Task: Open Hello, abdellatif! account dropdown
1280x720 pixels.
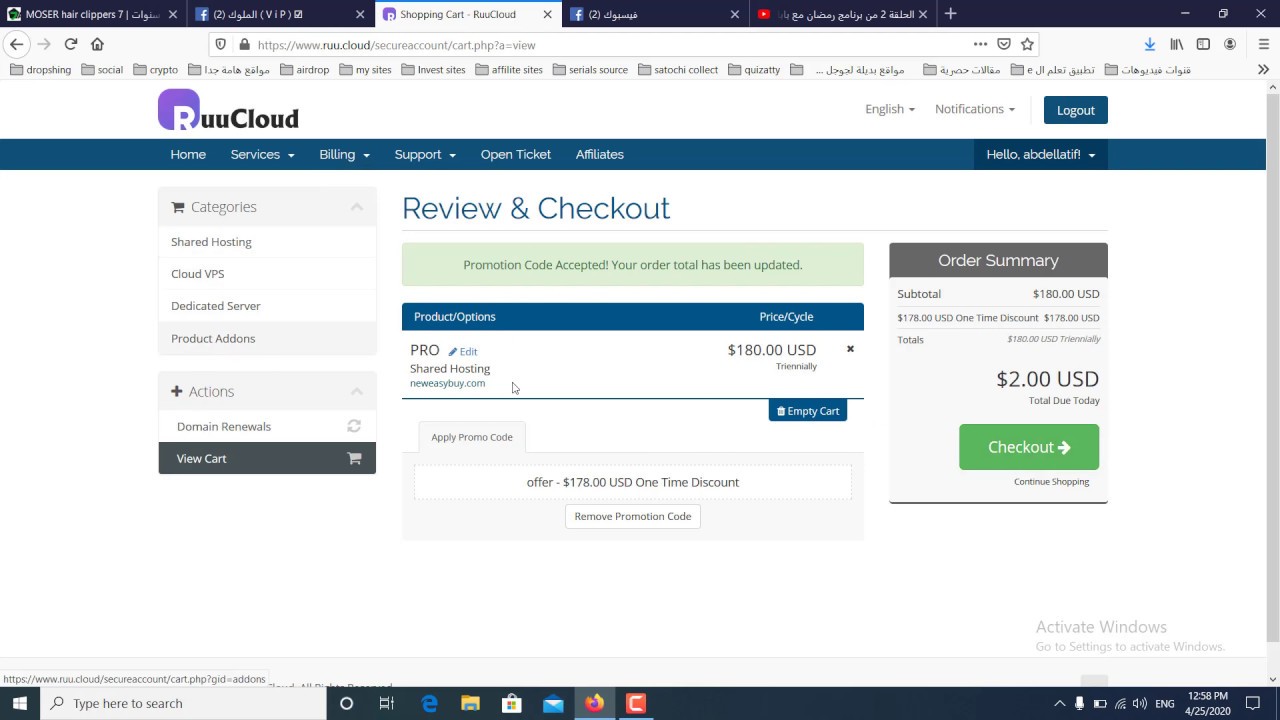Action: click(x=1041, y=154)
